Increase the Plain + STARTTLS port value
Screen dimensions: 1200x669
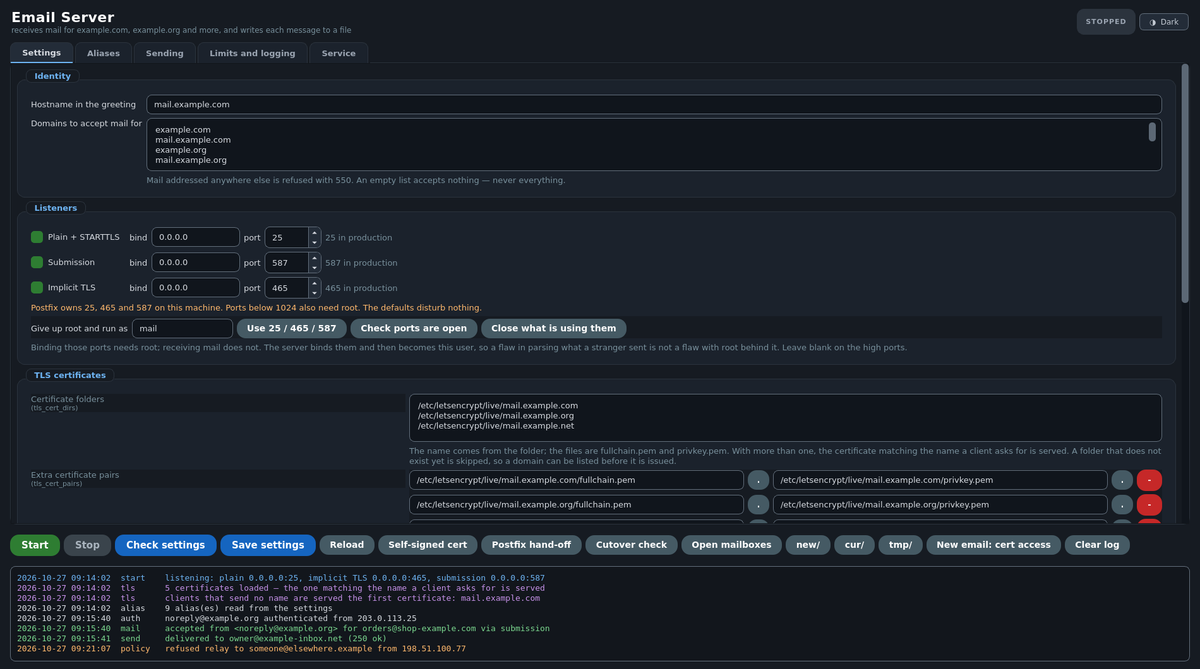[x=314, y=233]
